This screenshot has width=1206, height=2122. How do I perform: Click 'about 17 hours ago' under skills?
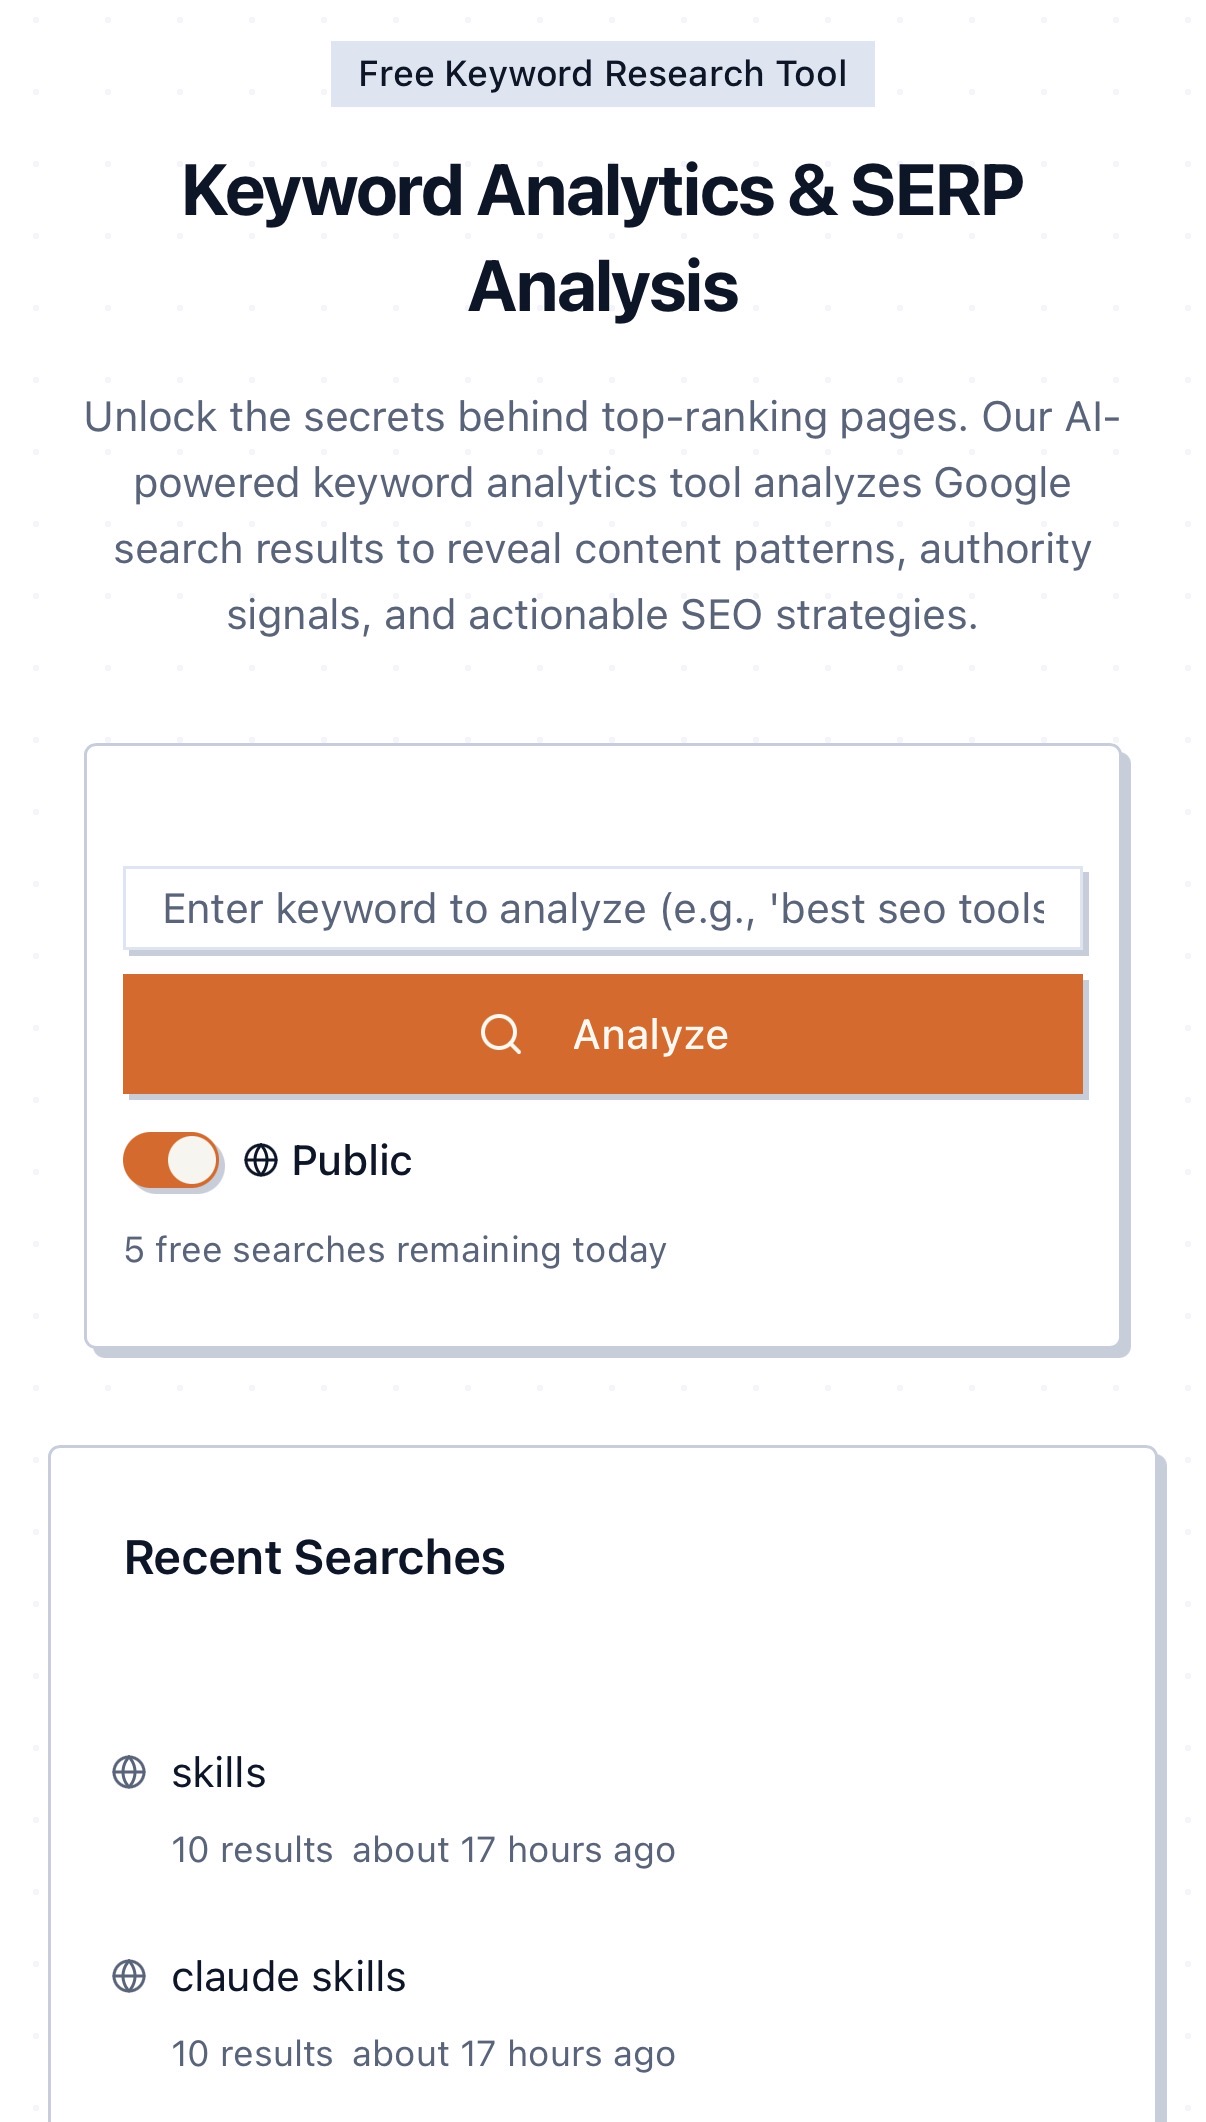click(x=513, y=1850)
